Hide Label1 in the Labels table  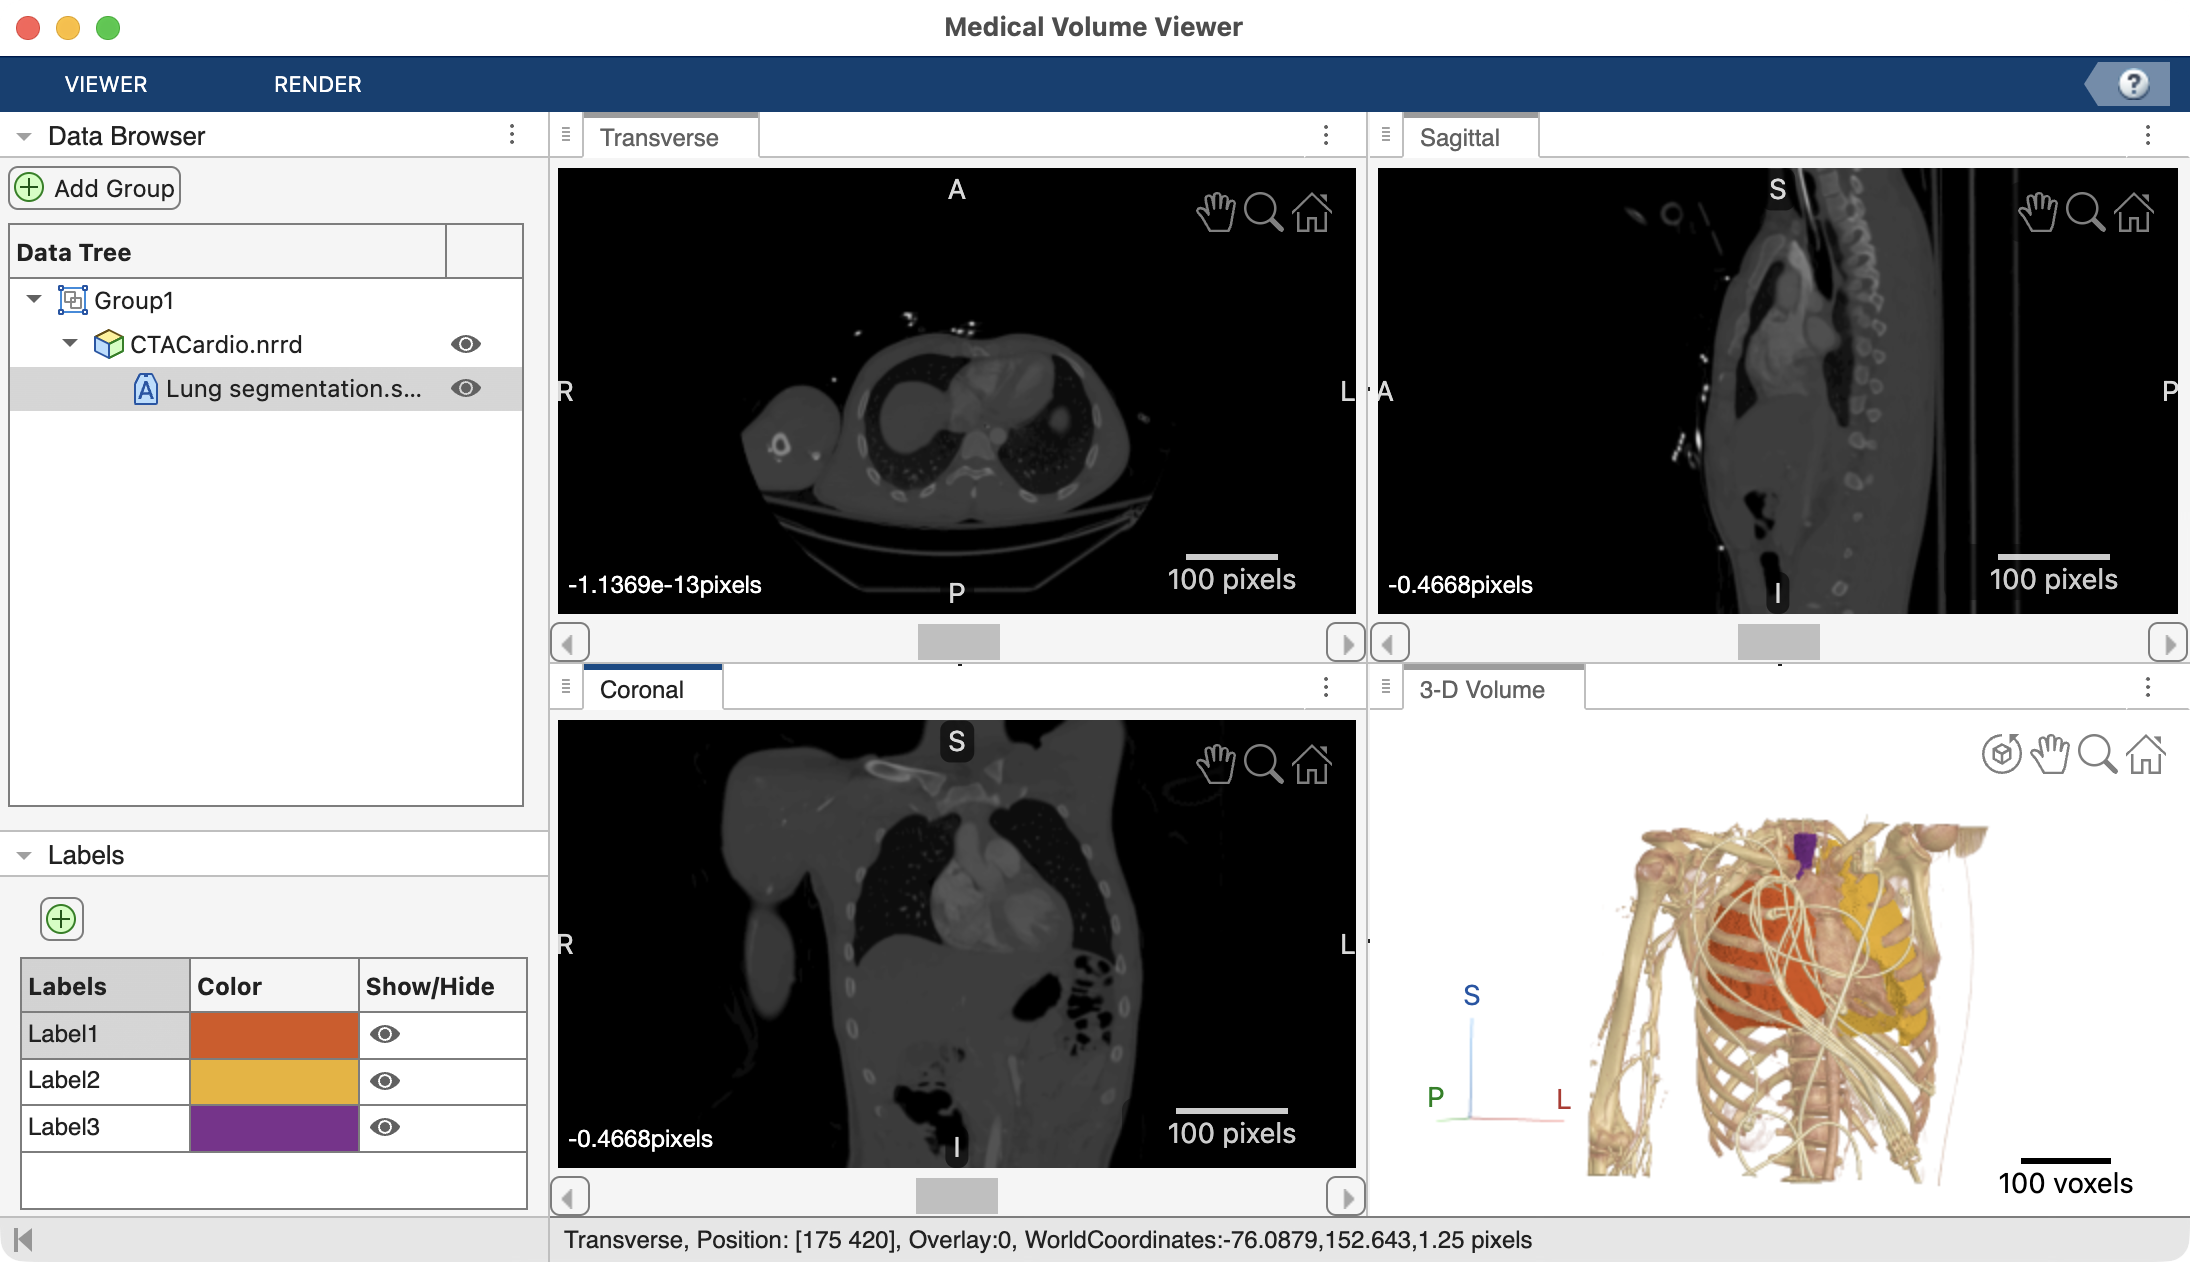(x=387, y=1034)
